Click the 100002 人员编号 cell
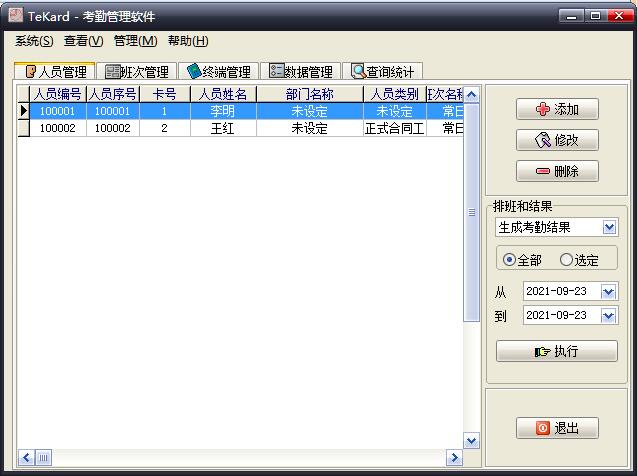 [58, 128]
